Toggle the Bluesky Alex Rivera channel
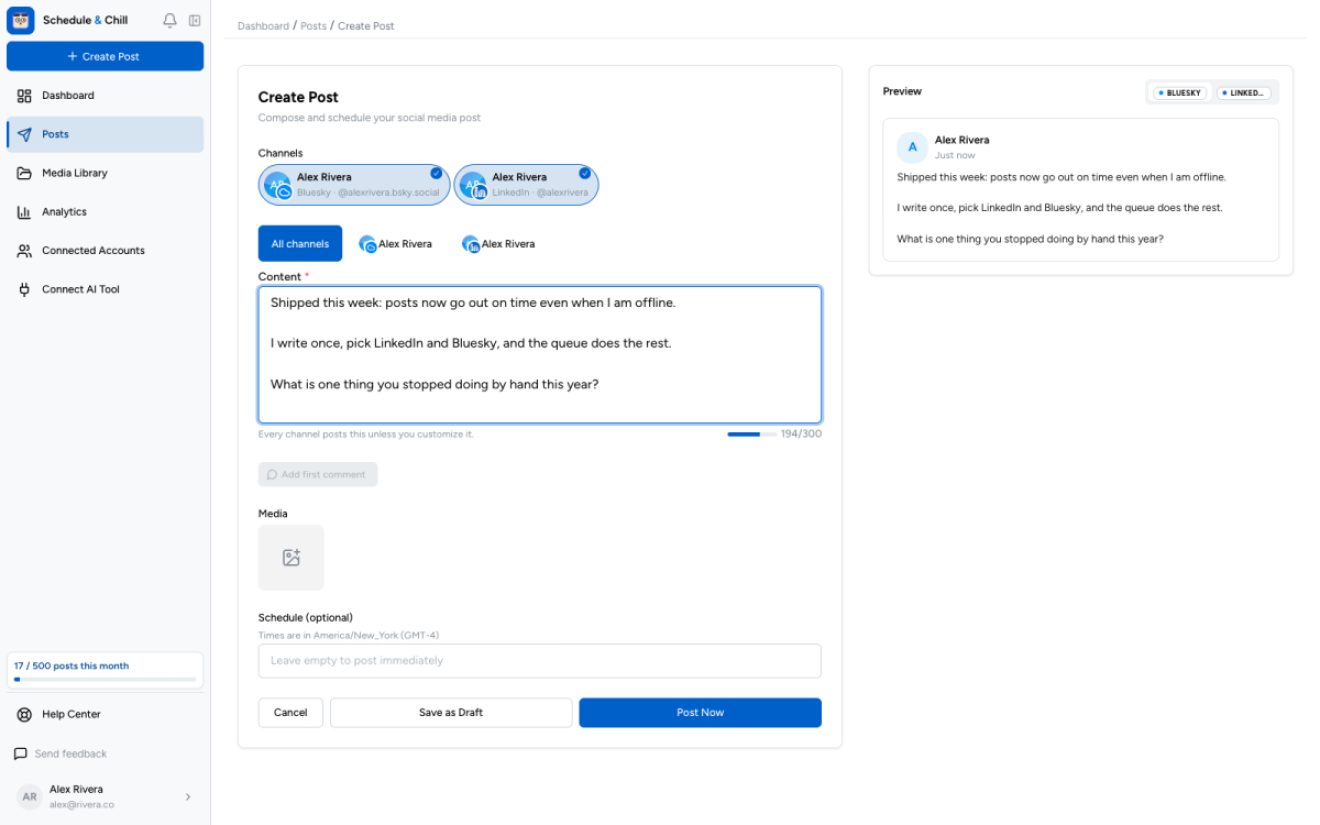This screenshot has height=825, width=1320. 354,184
